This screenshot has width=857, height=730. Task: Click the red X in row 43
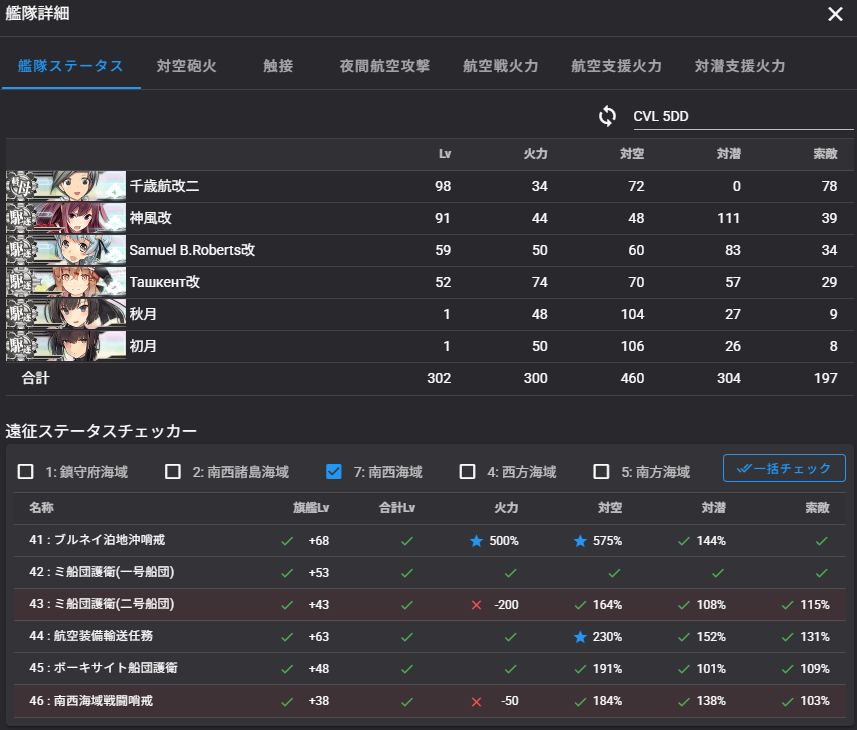pos(477,604)
